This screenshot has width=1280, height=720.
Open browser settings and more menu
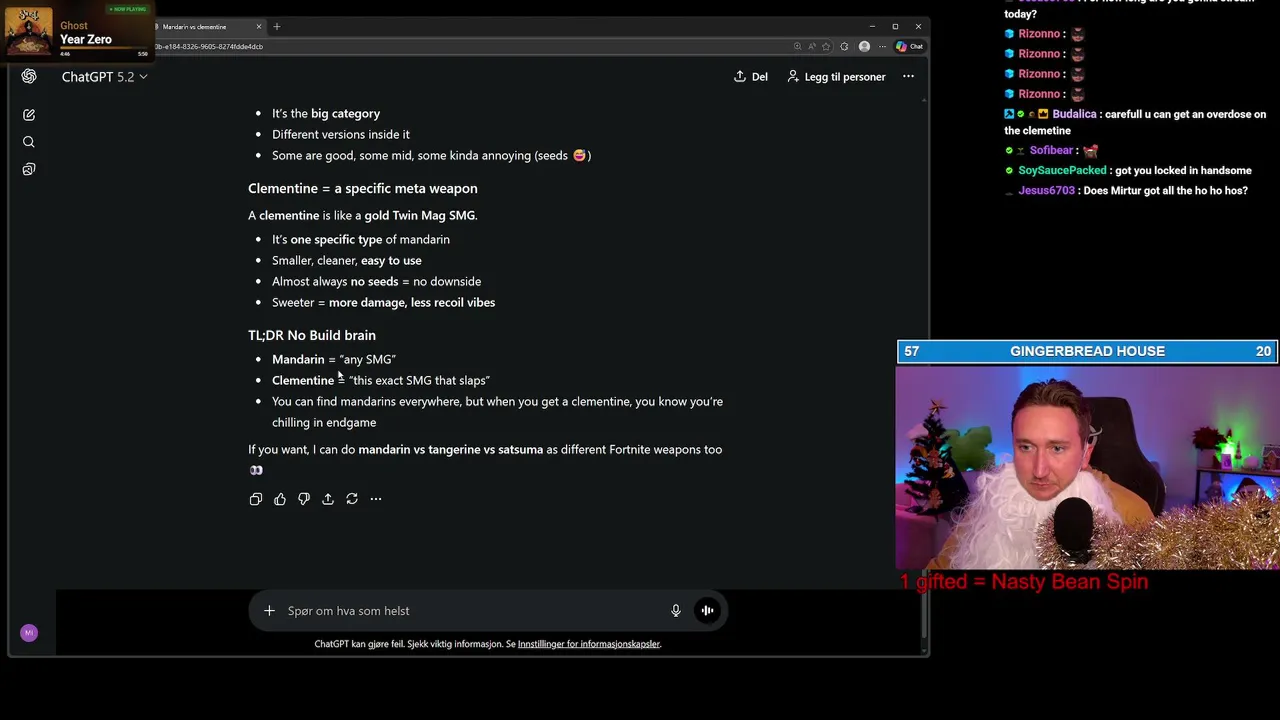(881, 46)
